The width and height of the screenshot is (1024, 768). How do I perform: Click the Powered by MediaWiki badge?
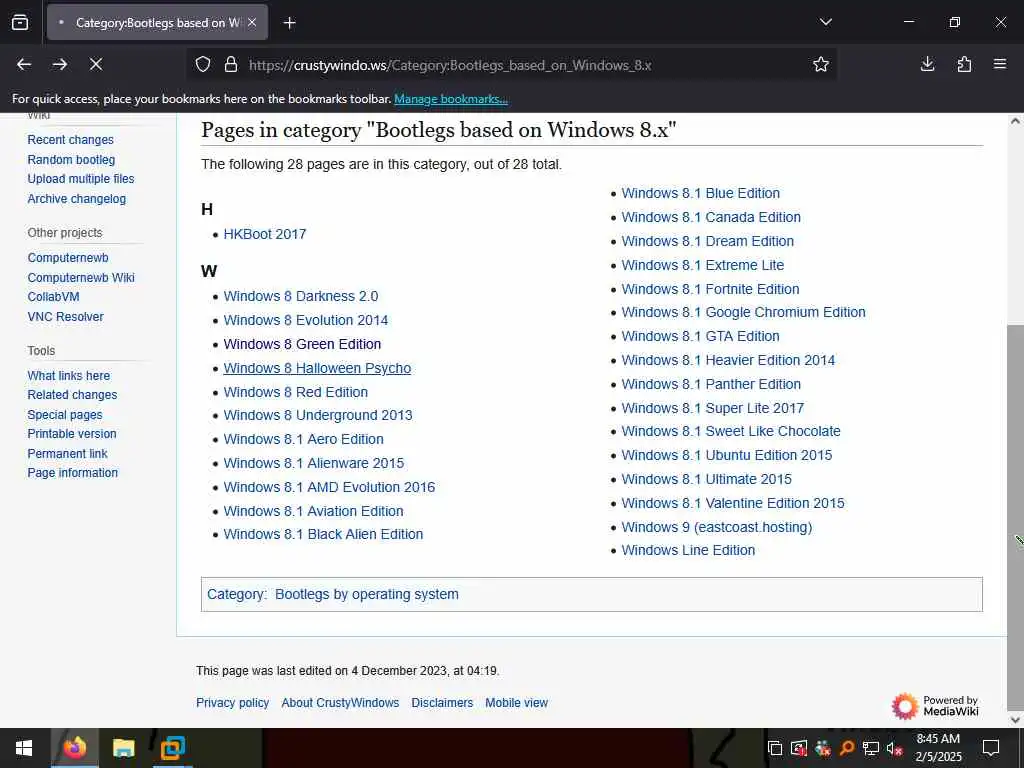click(935, 706)
